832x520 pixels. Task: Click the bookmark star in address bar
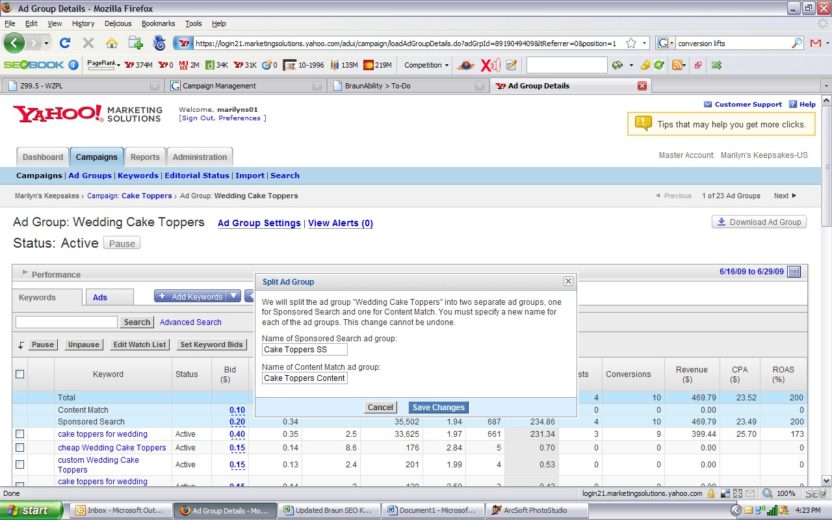(631, 43)
